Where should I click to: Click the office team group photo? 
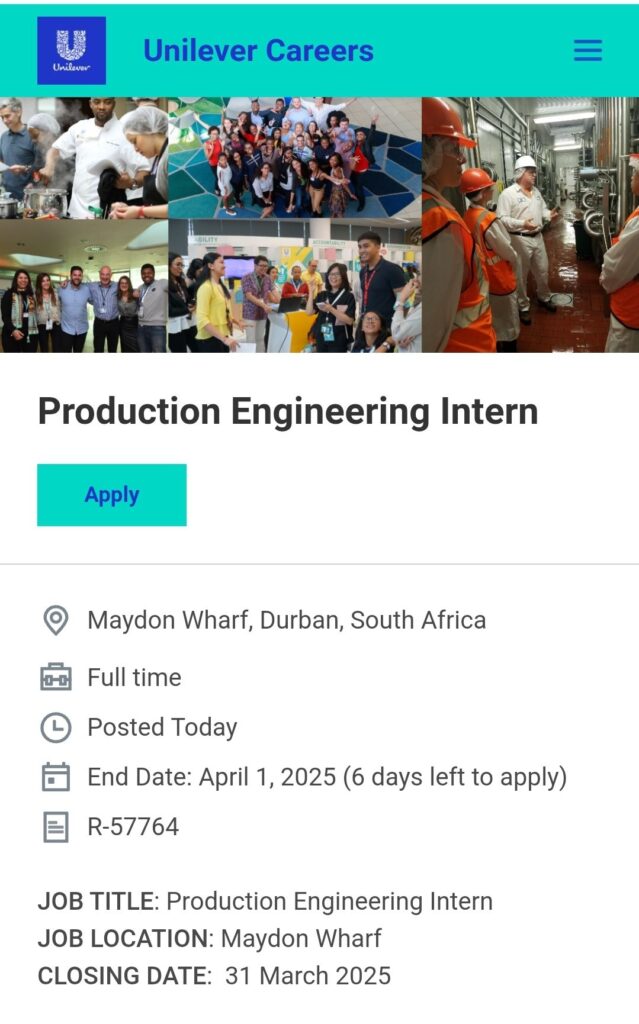(84, 286)
